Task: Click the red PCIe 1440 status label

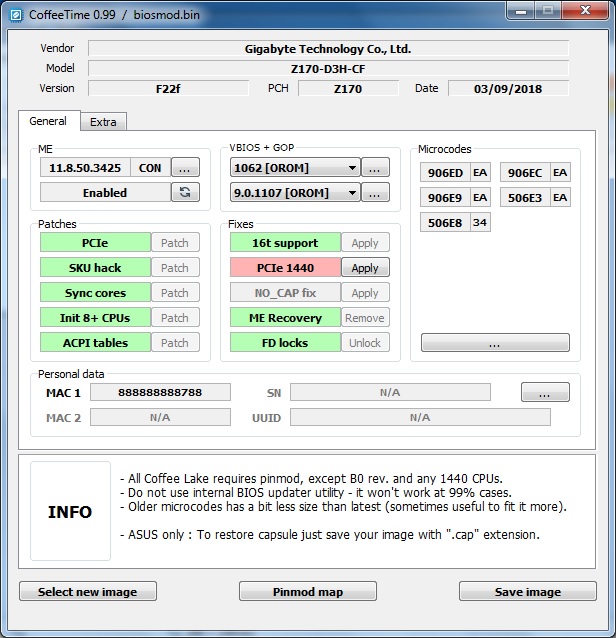Action: click(285, 267)
